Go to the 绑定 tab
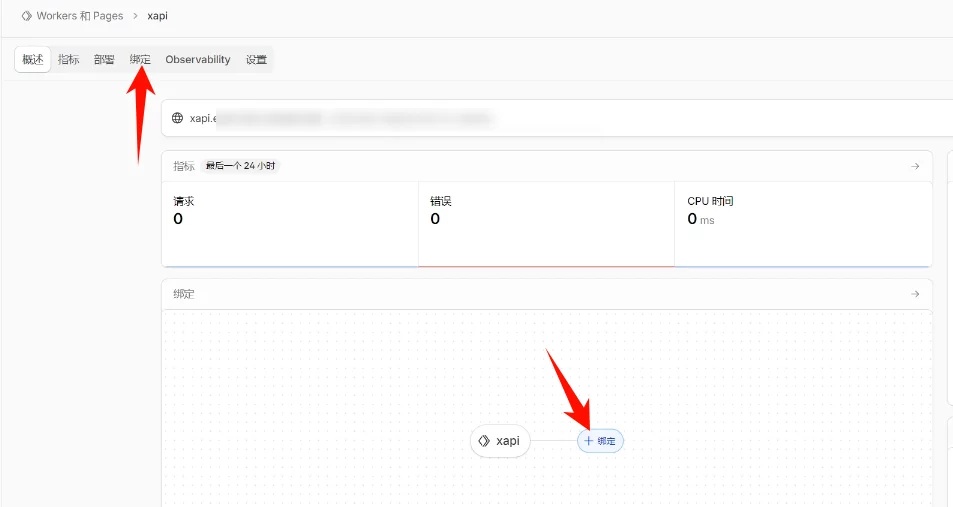The width and height of the screenshot is (953, 507). tap(140, 60)
